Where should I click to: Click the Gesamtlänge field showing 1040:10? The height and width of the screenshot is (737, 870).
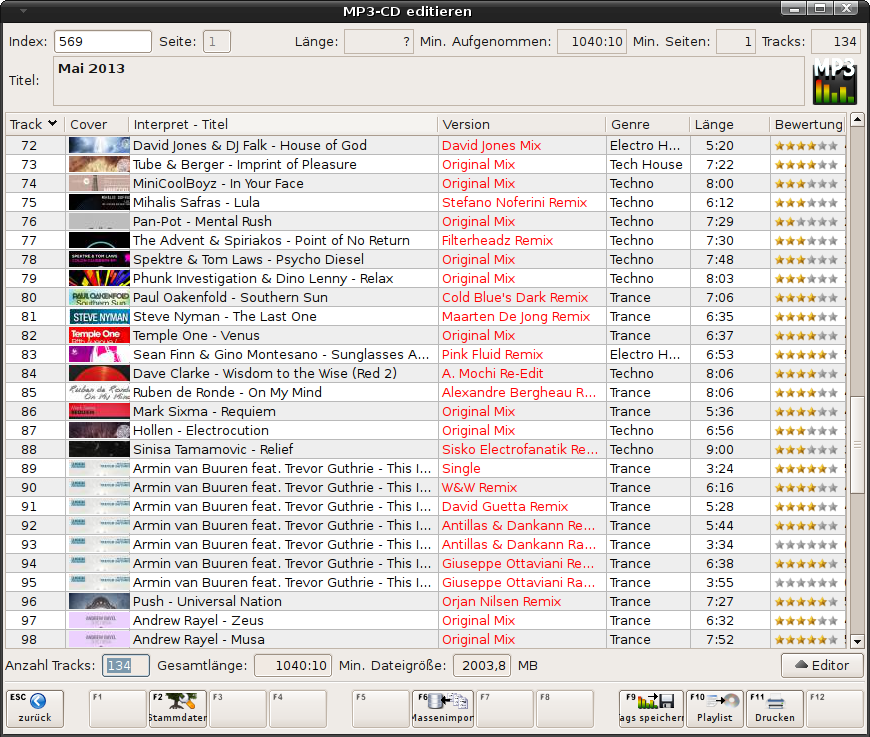(293, 665)
